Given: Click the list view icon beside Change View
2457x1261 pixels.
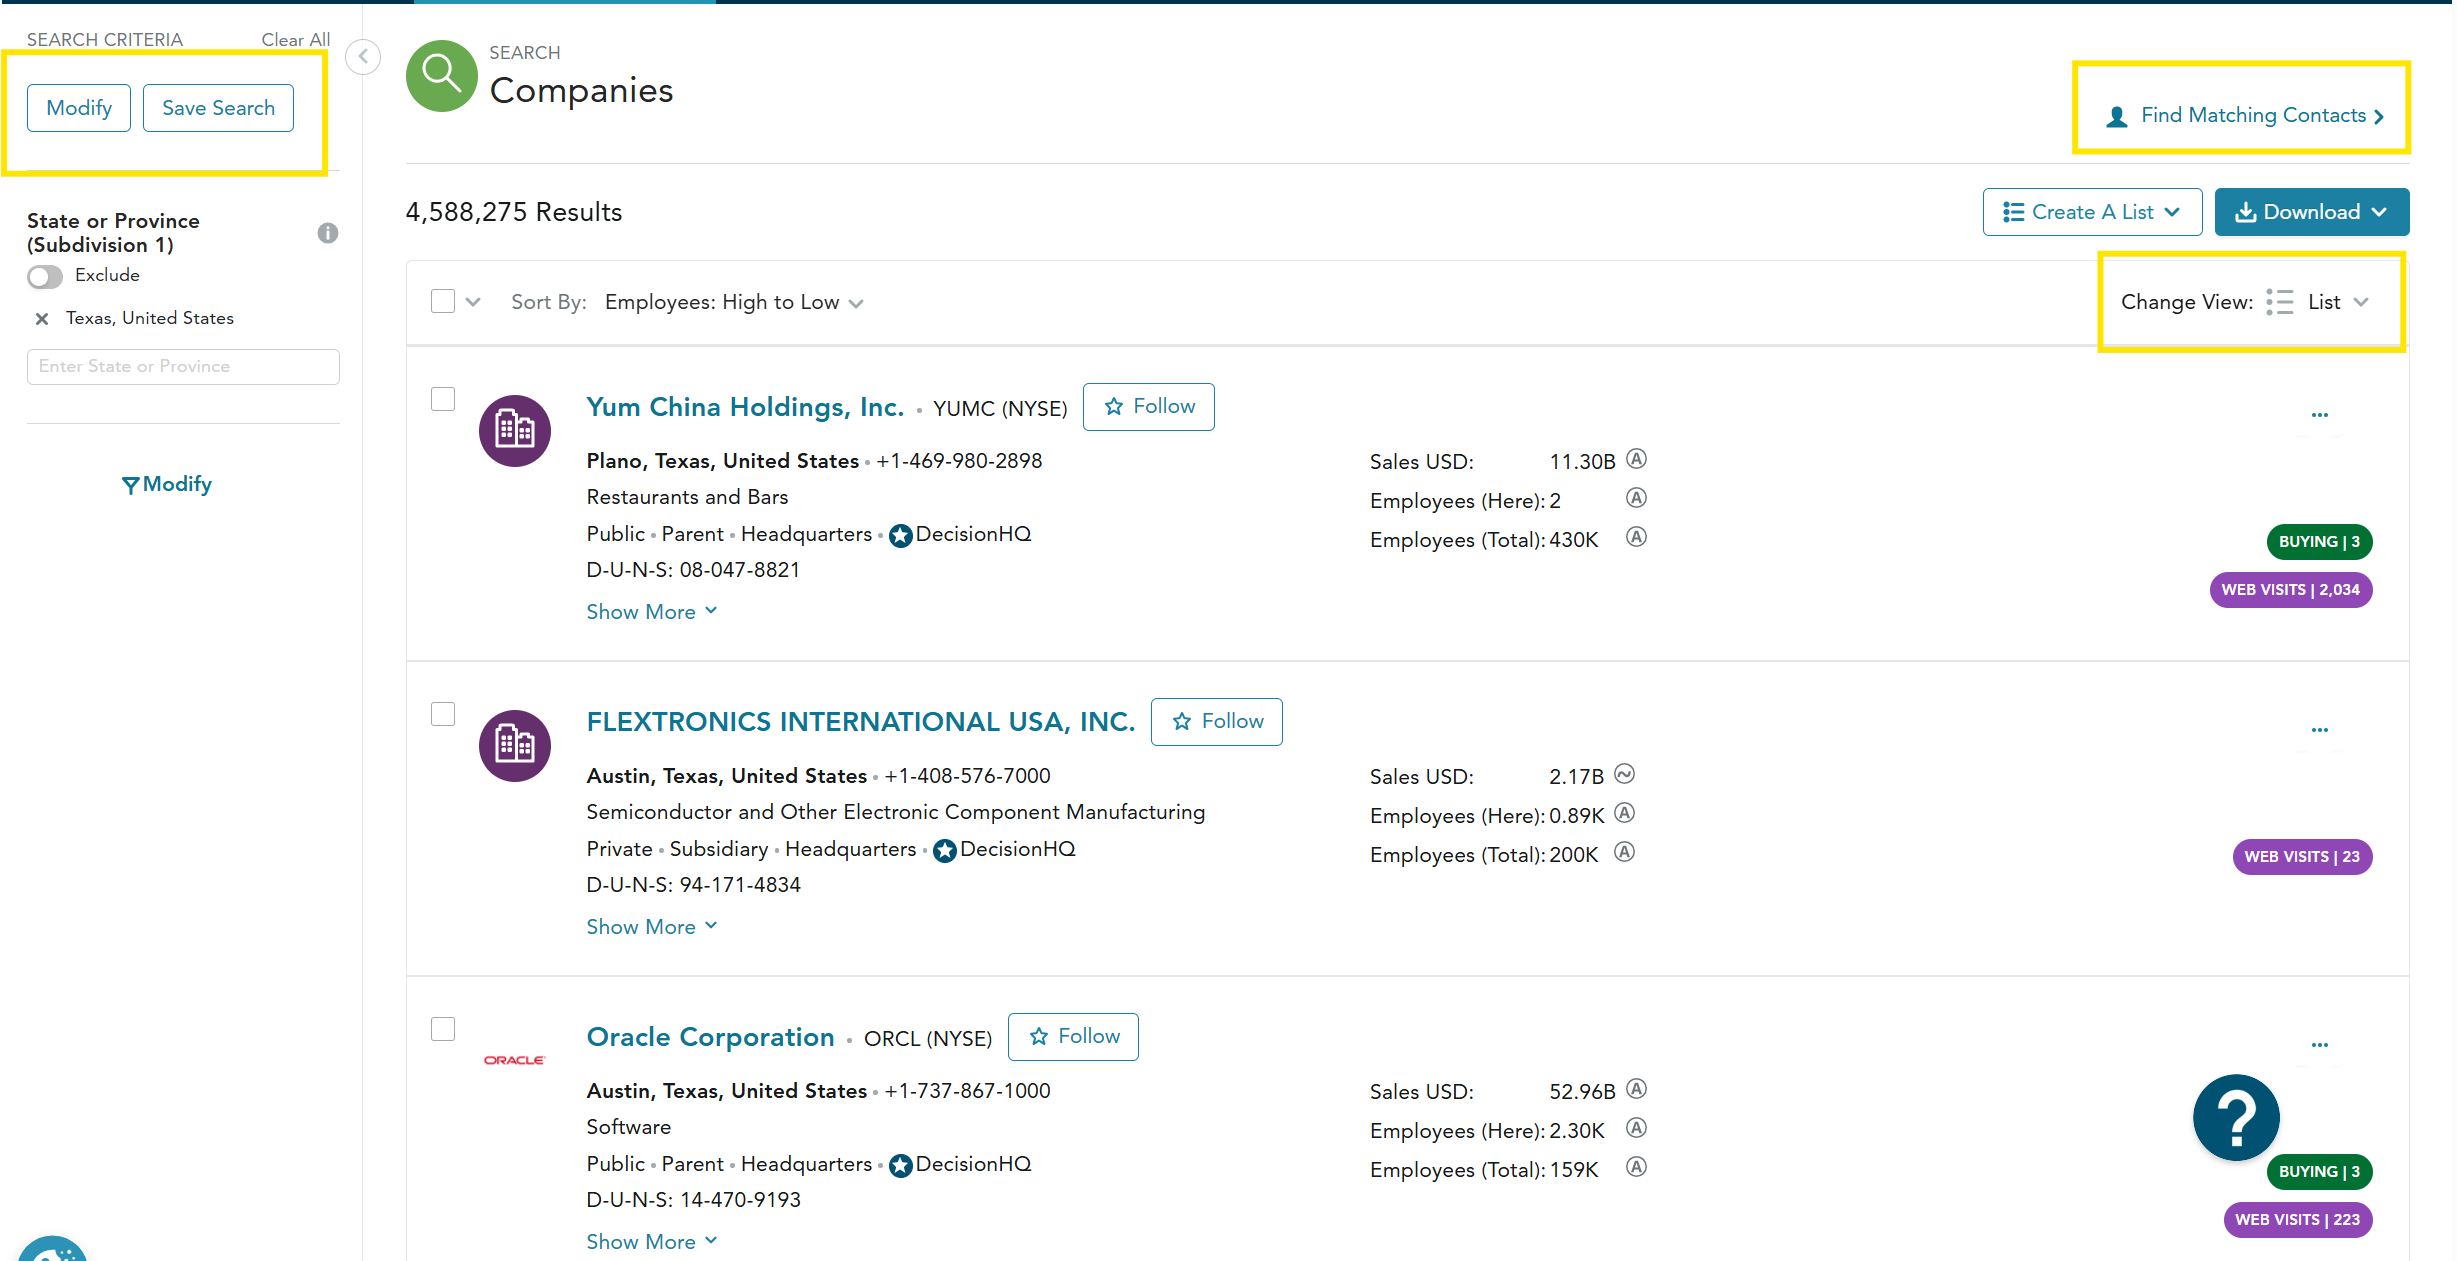Looking at the screenshot, I should click(x=2280, y=302).
